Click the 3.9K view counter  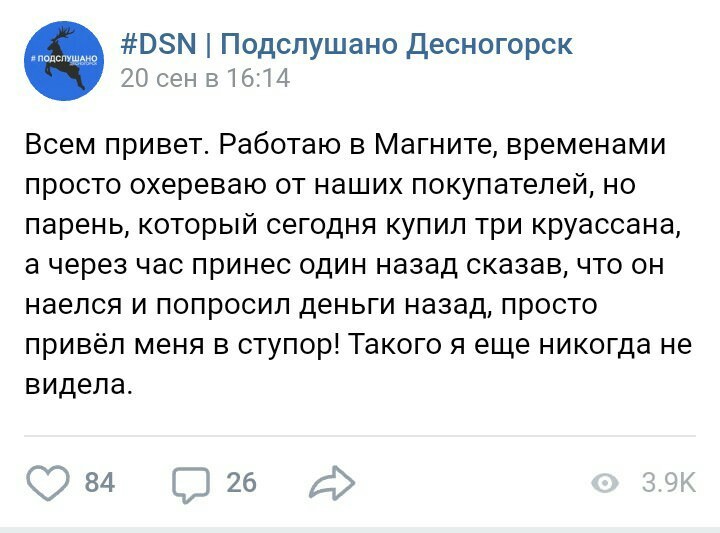pyautogui.click(x=667, y=484)
